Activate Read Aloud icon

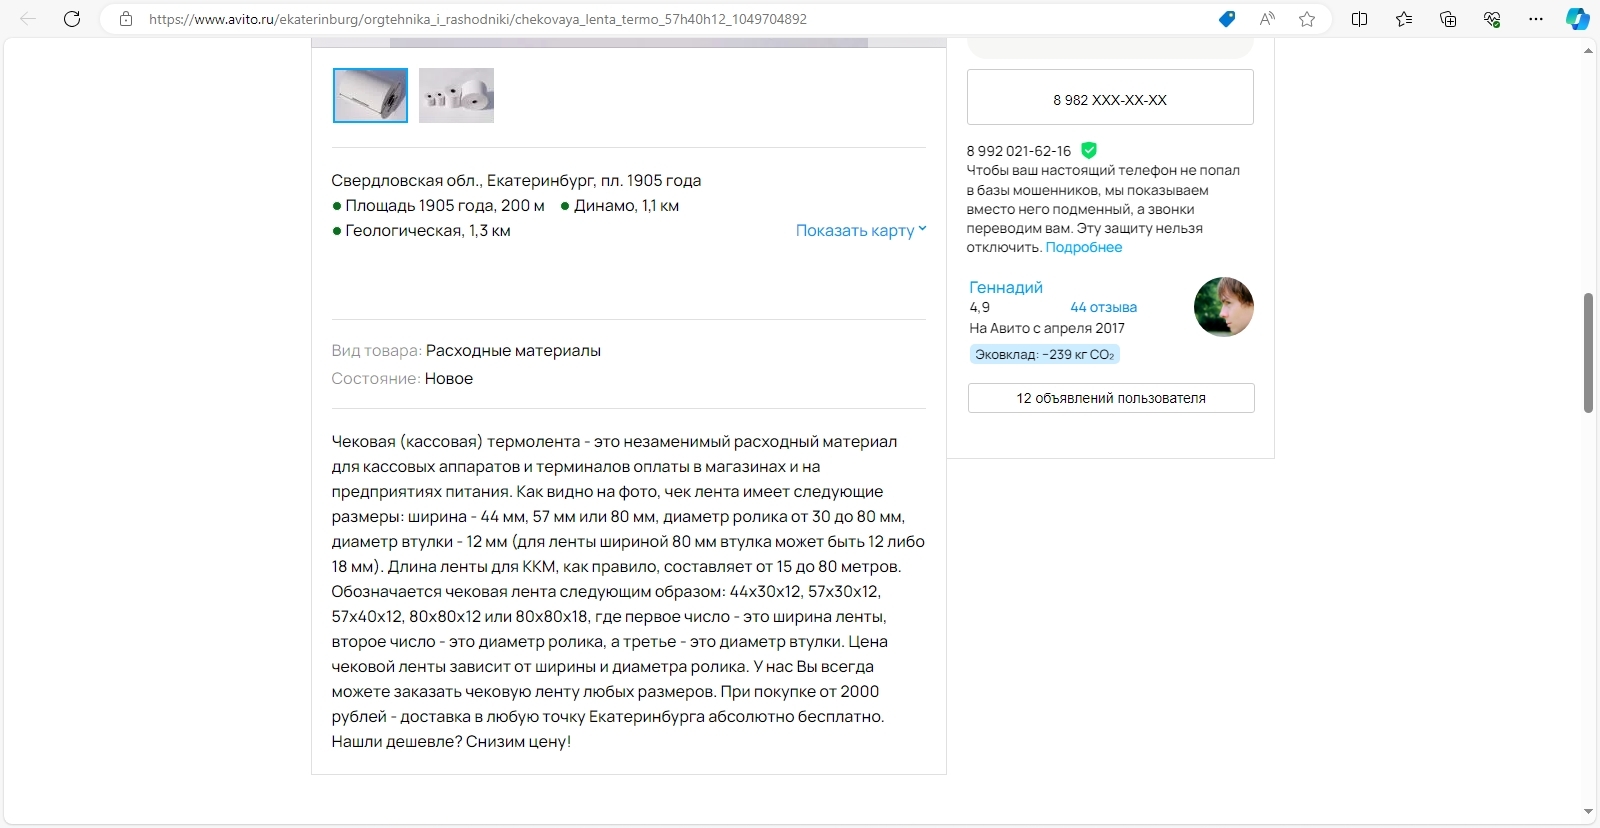pyautogui.click(x=1267, y=19)
